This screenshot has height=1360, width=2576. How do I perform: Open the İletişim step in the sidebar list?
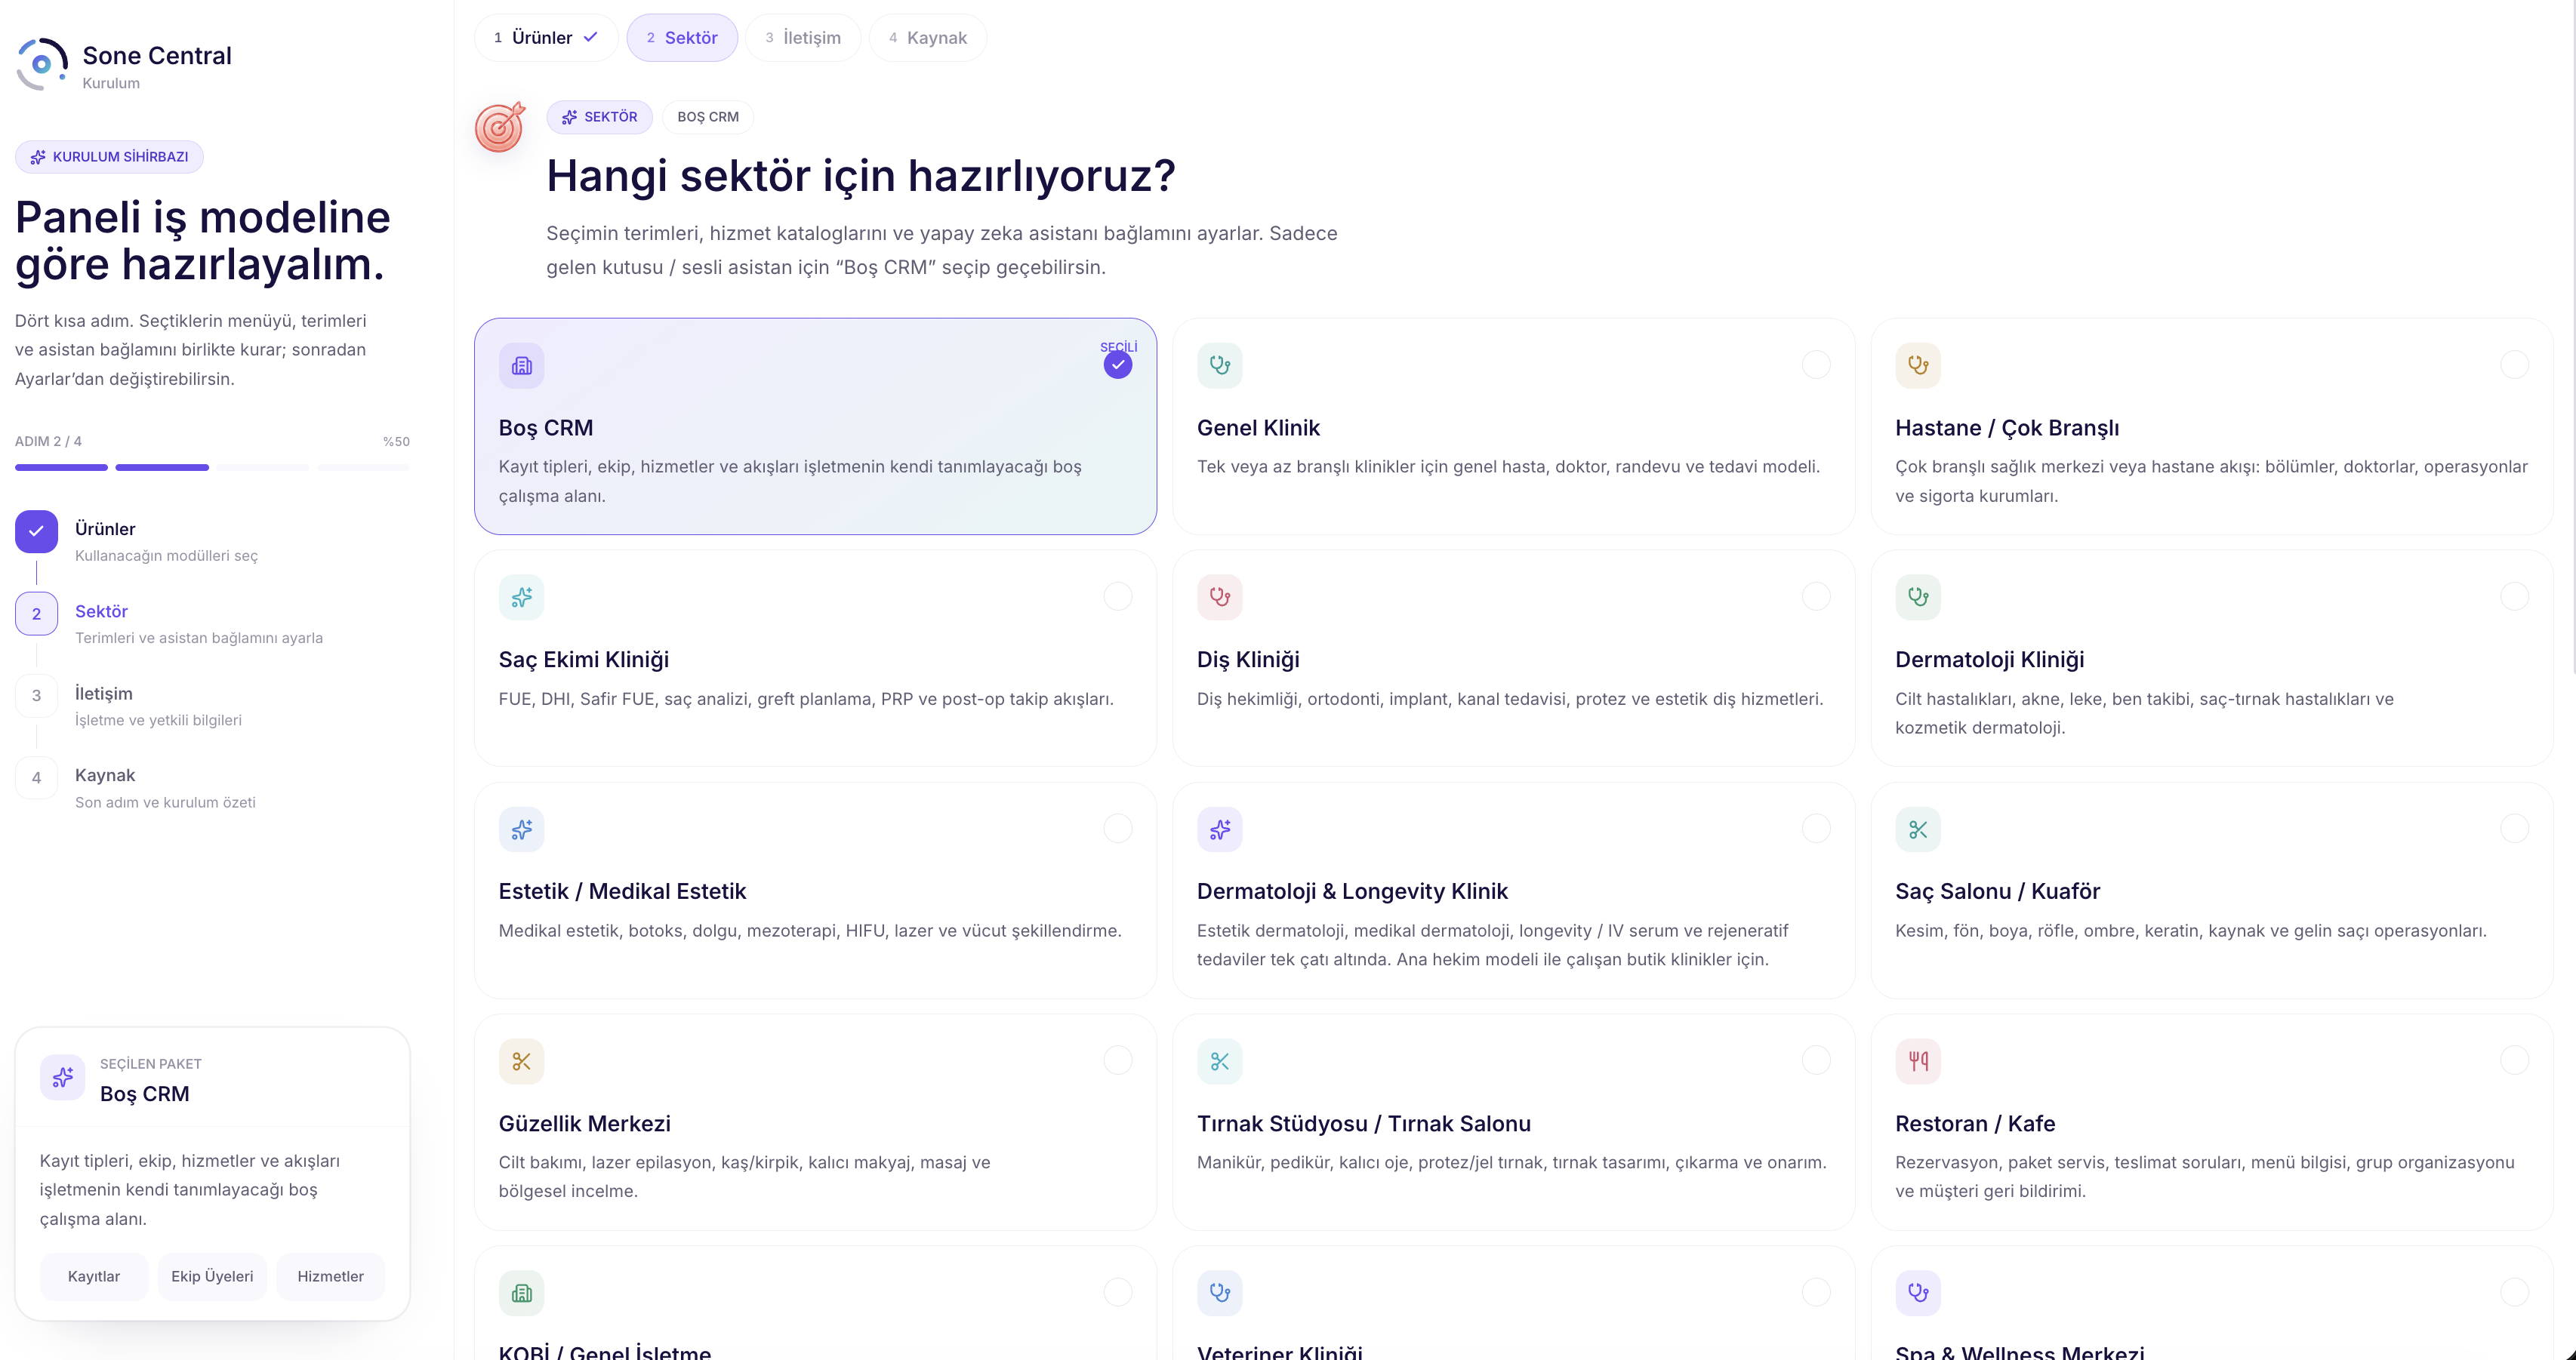212,704
